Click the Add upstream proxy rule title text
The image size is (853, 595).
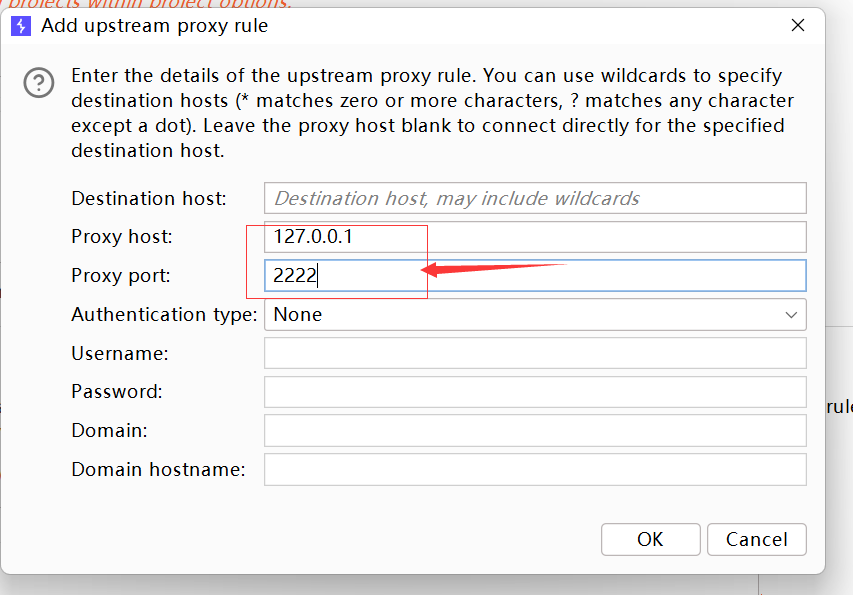154,26
